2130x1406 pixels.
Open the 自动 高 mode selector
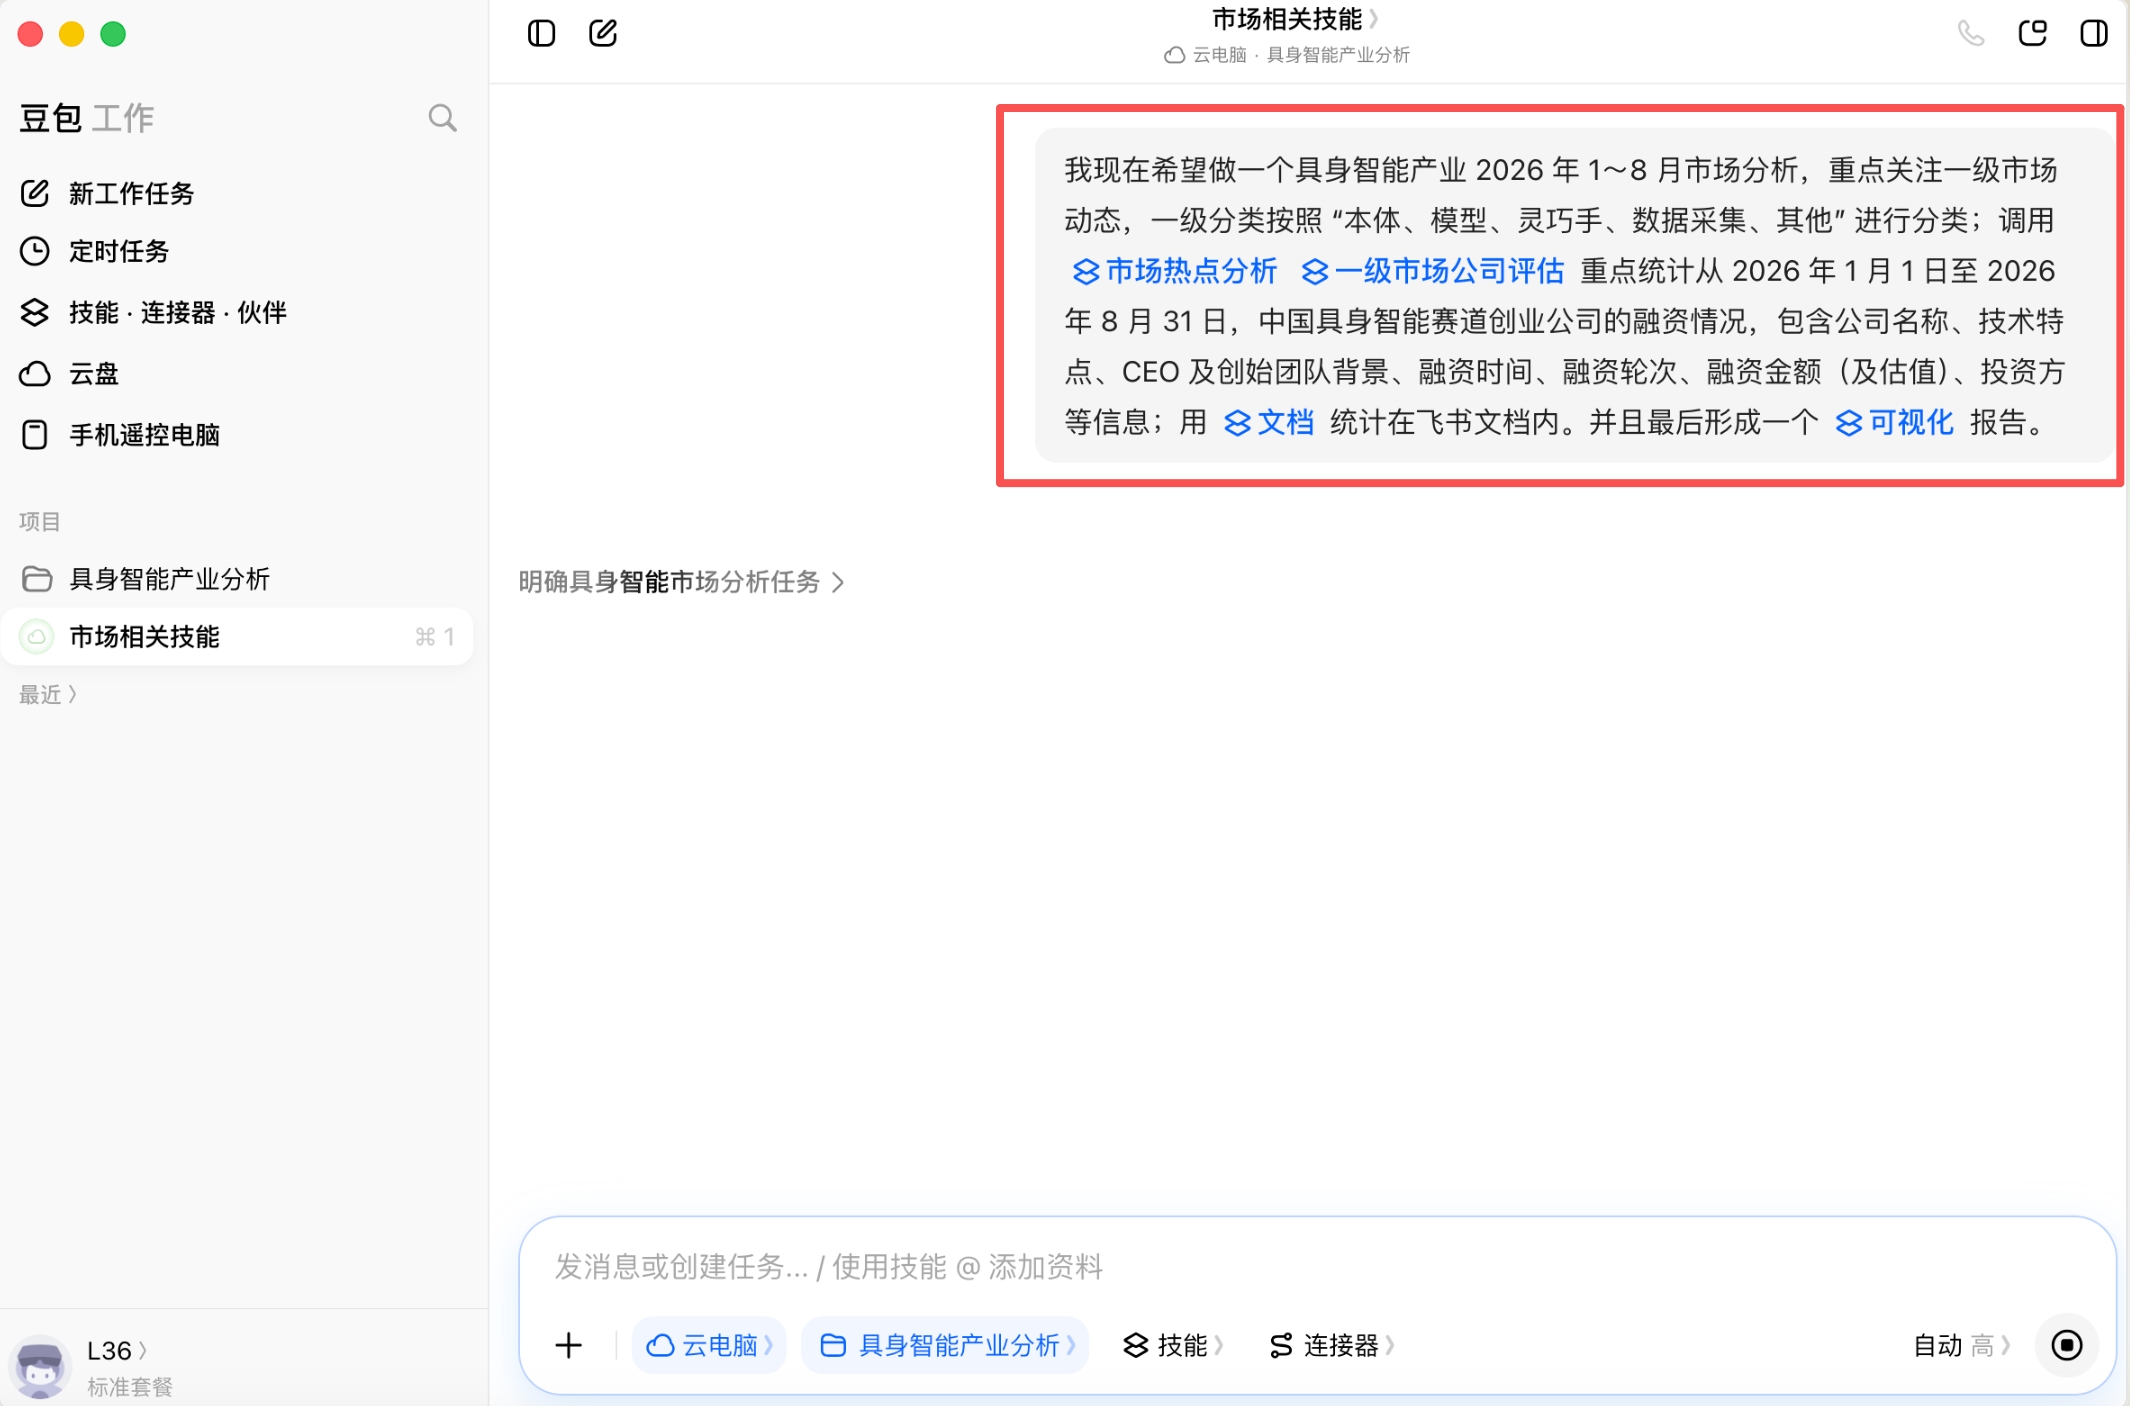[x=1961, y=1345]
